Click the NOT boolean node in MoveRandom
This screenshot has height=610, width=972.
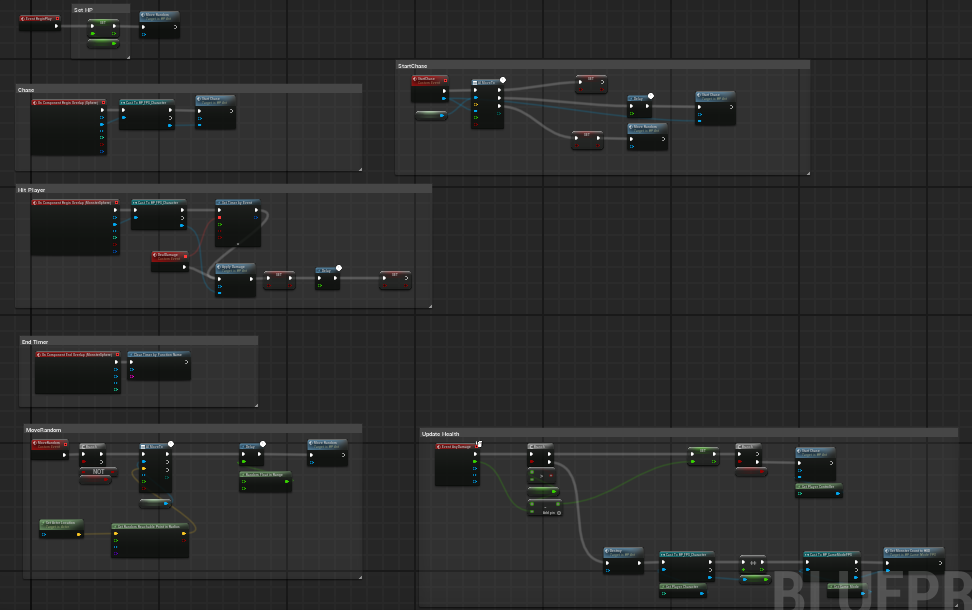point(95,476)
